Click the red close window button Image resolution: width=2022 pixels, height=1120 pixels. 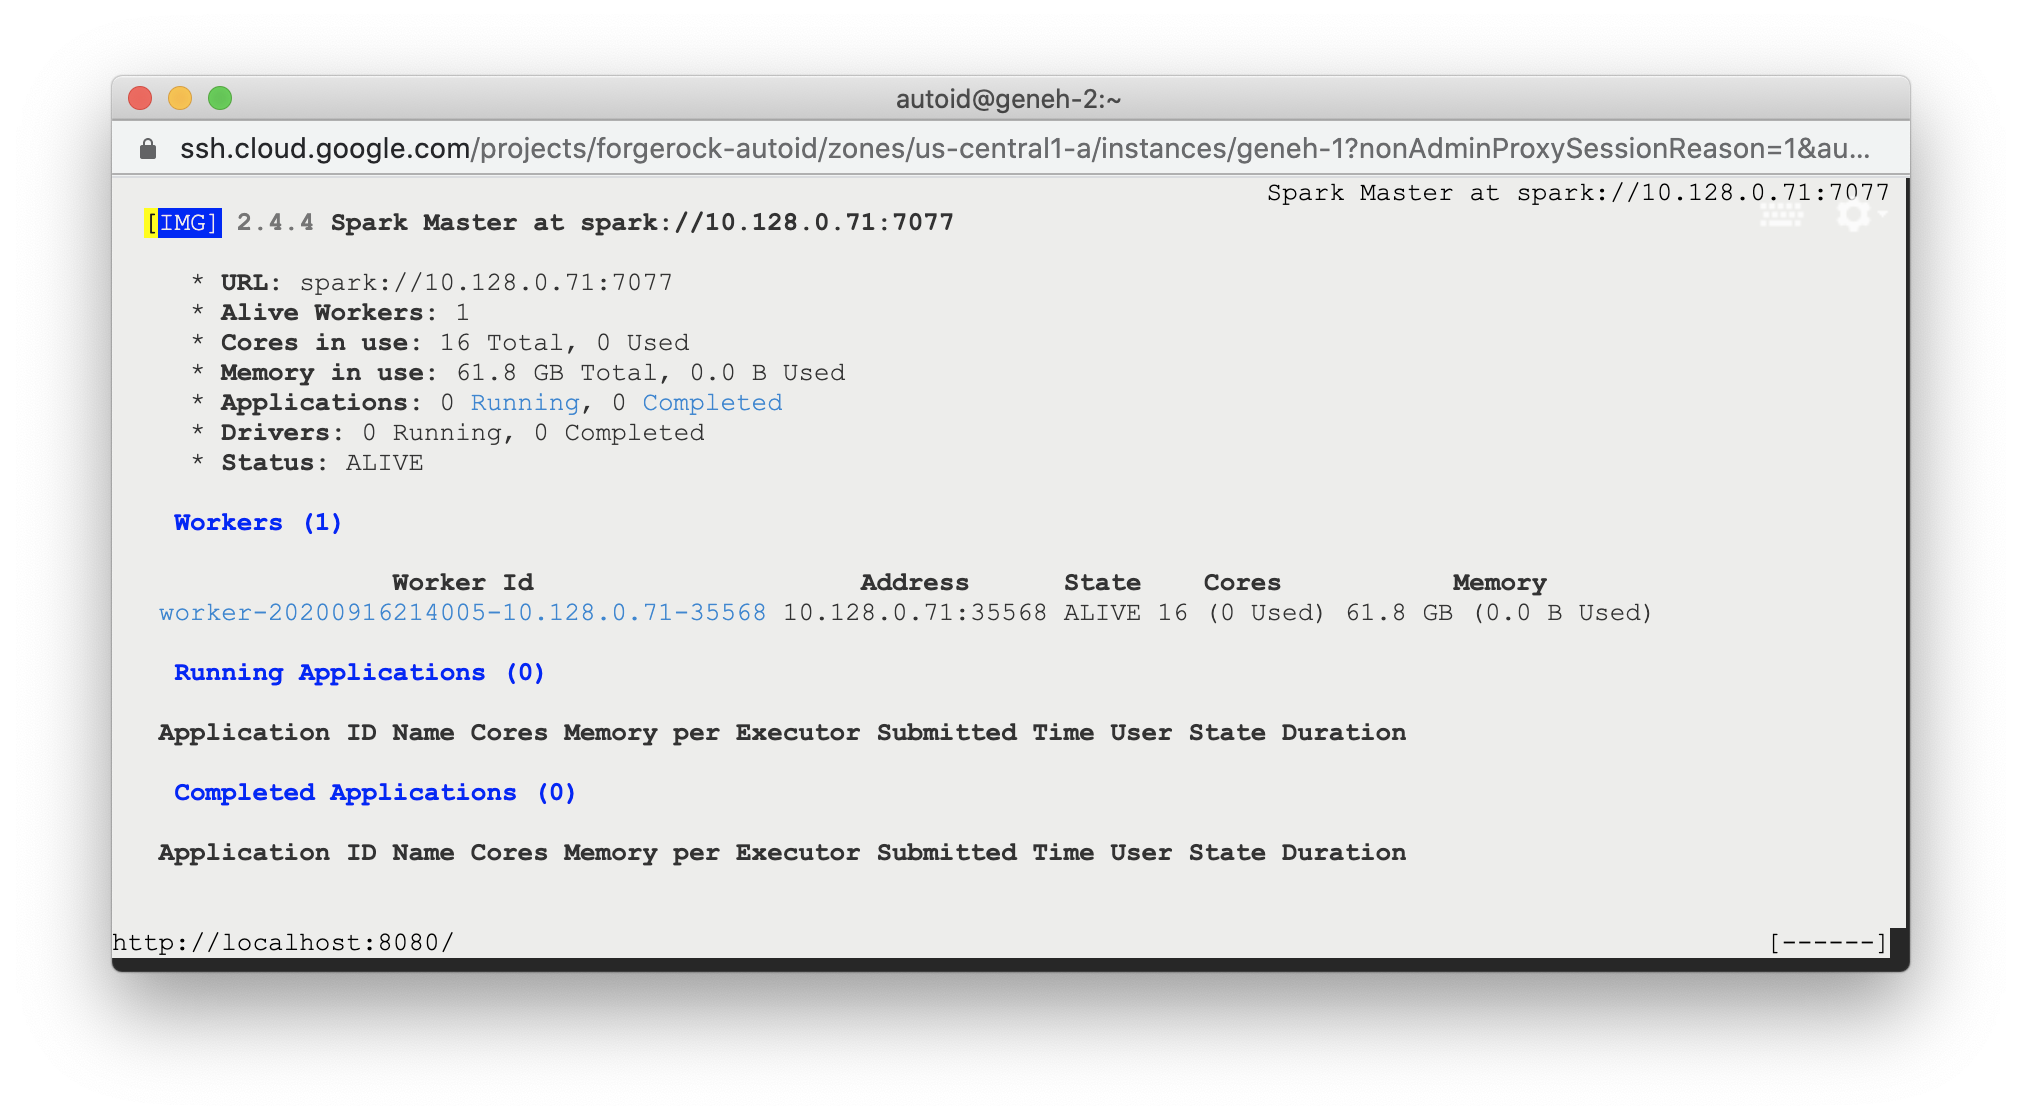(x=140, y=98)
